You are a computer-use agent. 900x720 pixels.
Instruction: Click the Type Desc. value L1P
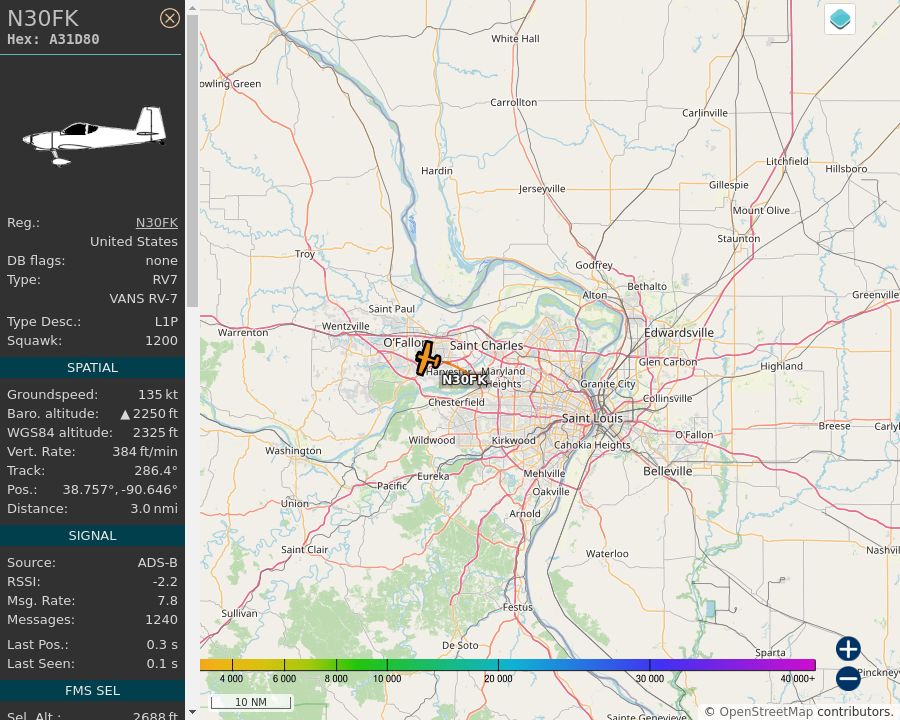(166, 322)
